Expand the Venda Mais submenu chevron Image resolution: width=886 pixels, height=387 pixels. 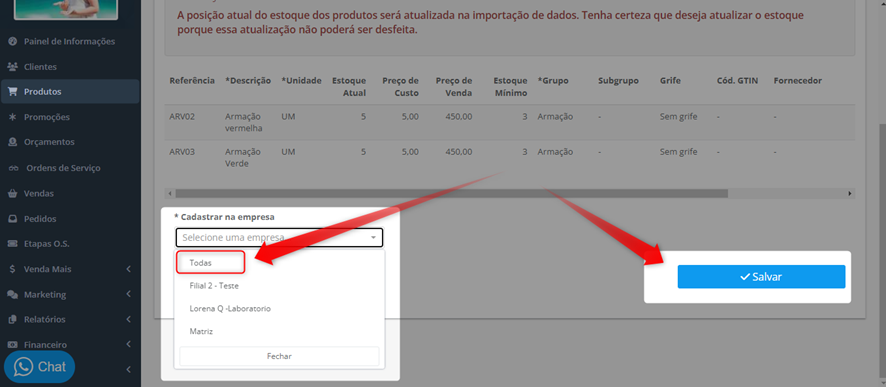click(128, 269)
